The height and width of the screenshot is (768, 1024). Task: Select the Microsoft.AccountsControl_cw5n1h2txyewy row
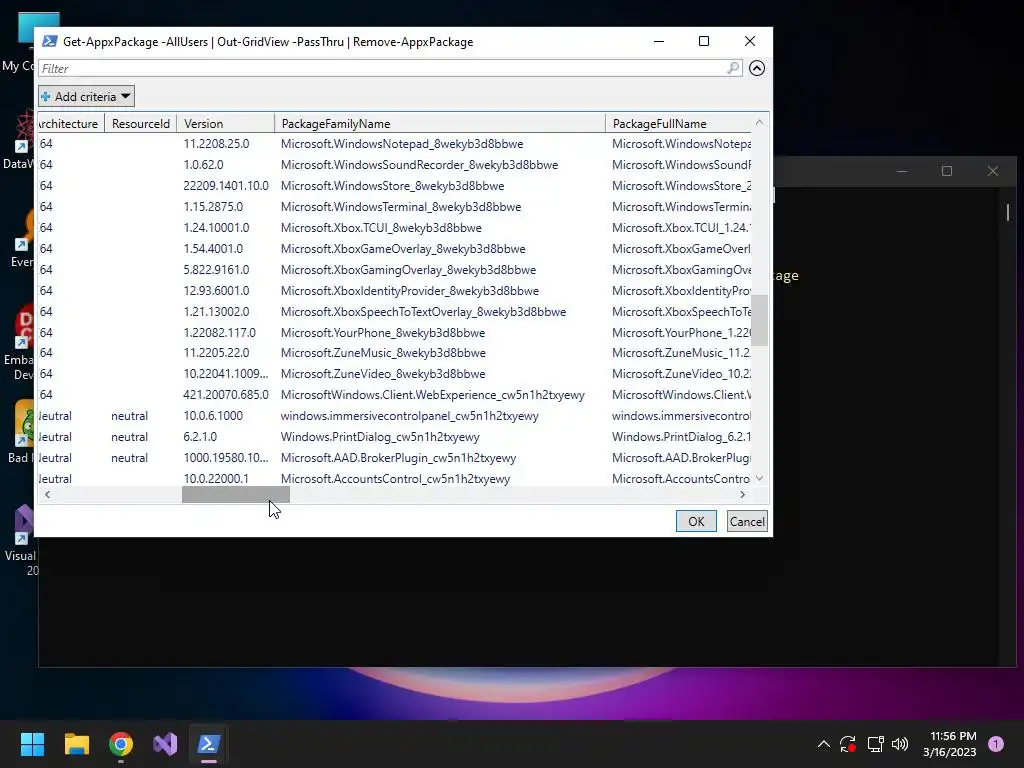click(394, 478)
